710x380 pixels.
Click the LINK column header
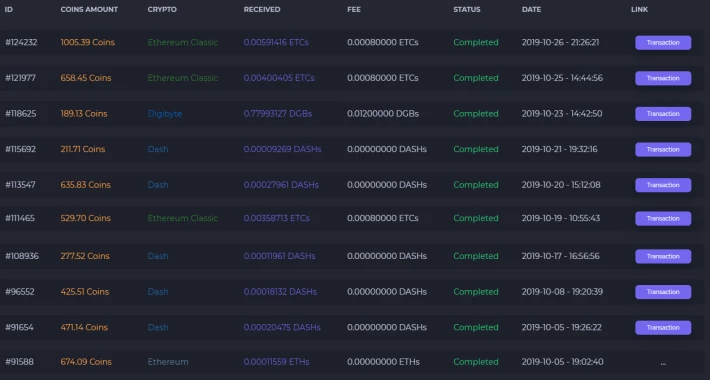click(x=639, y=10)
